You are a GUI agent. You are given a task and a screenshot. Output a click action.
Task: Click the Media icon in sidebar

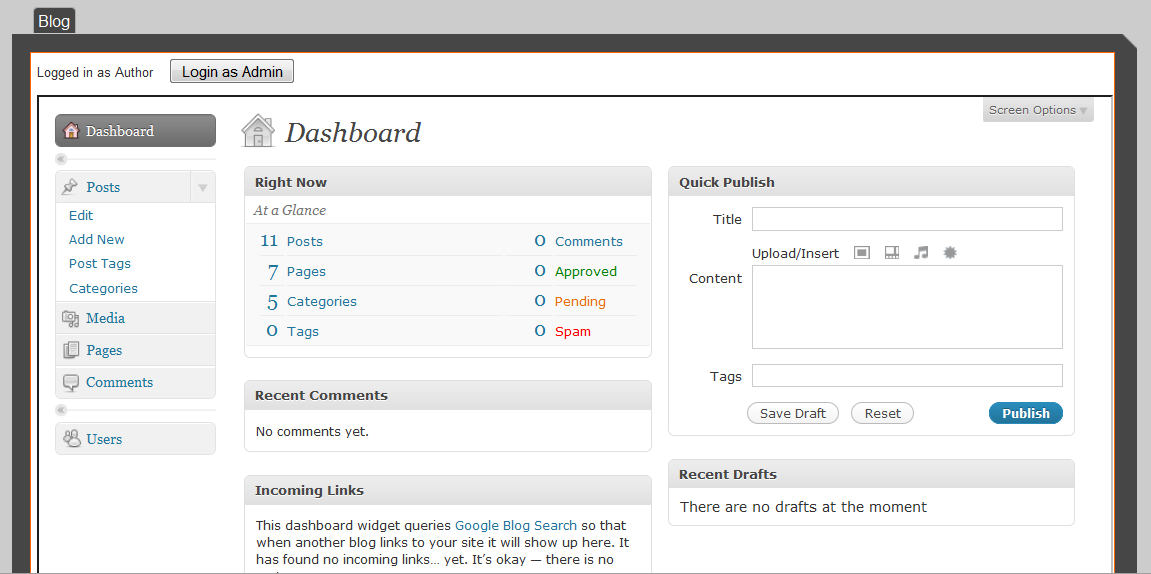pos(70,318)
